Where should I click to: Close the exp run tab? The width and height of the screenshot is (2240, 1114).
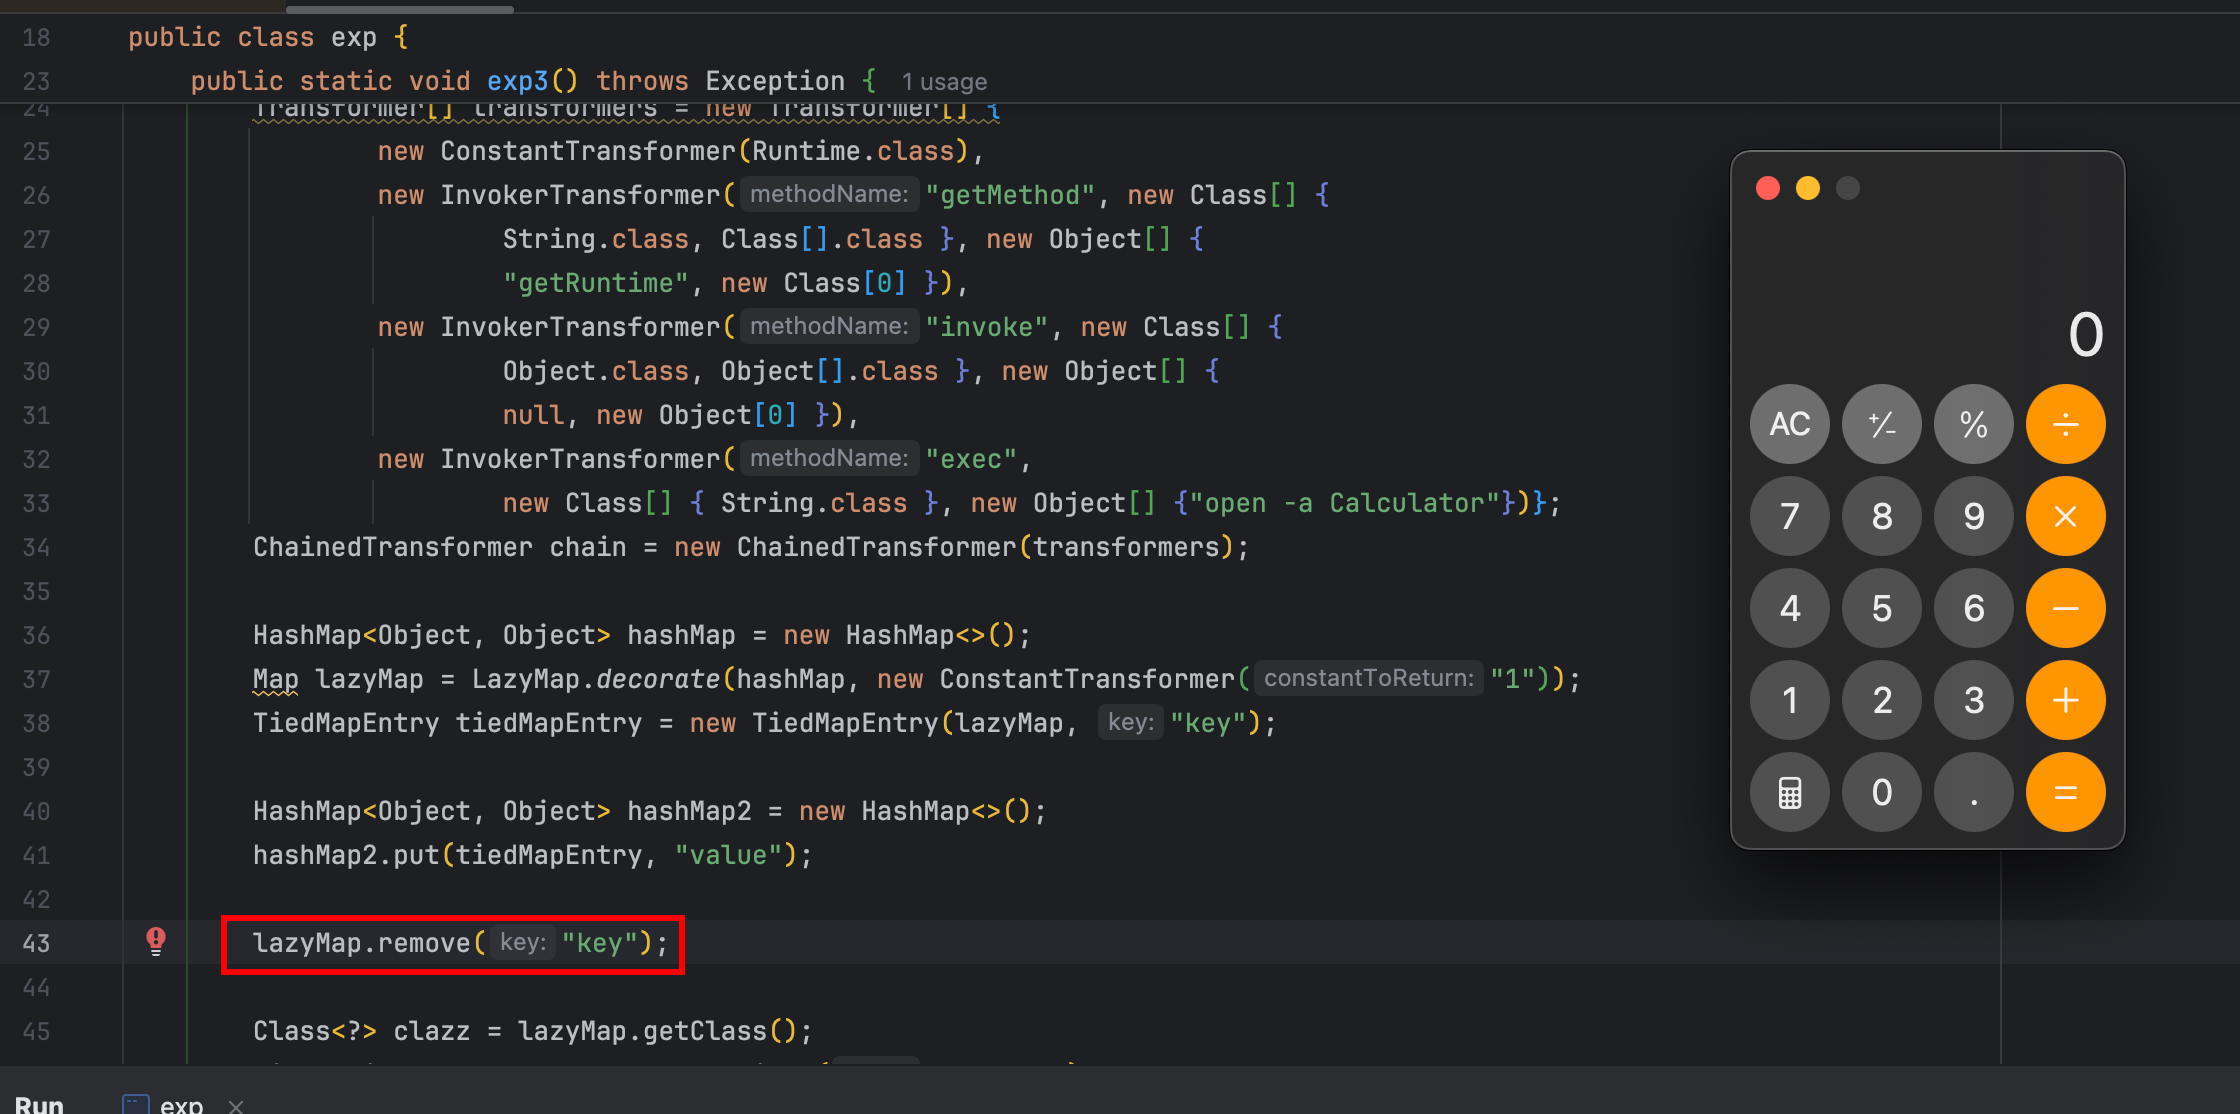236,1105
